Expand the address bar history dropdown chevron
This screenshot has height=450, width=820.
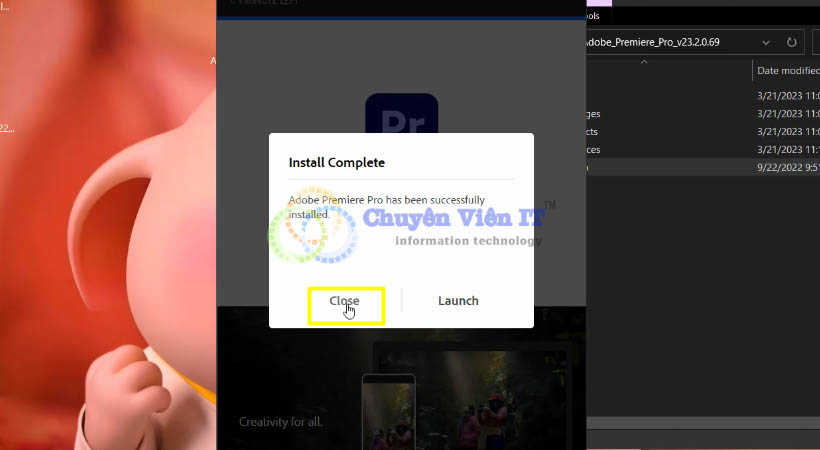[766, 42]
